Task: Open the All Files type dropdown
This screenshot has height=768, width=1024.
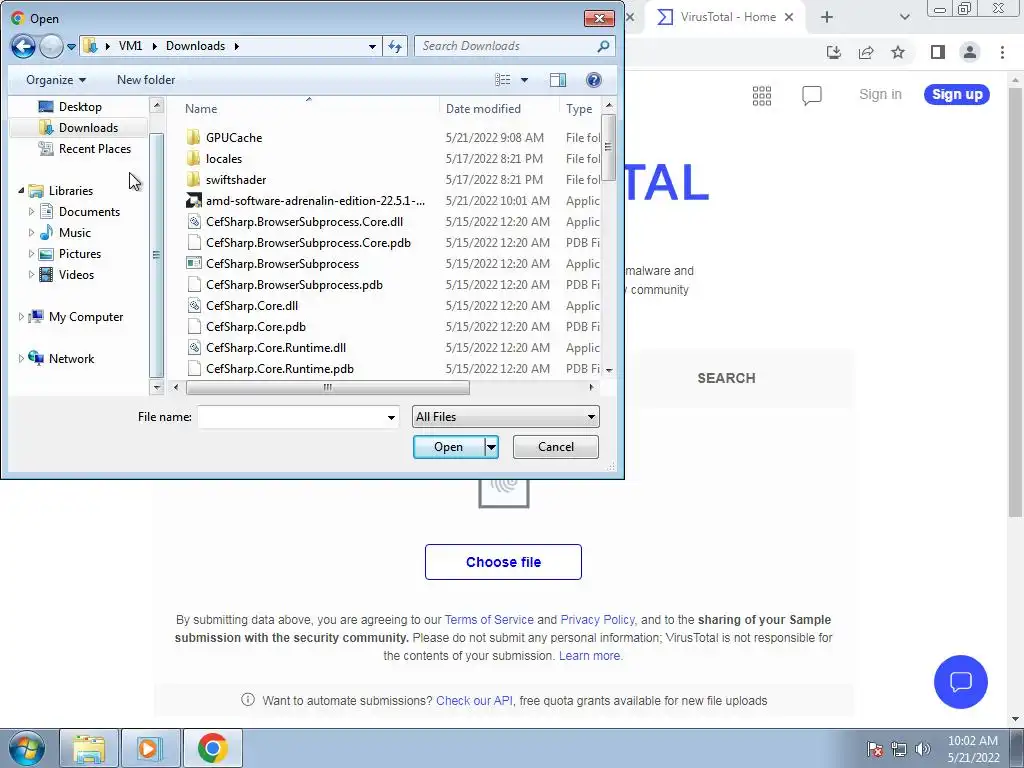Action: pyautogui.click(x=505, y=417)
